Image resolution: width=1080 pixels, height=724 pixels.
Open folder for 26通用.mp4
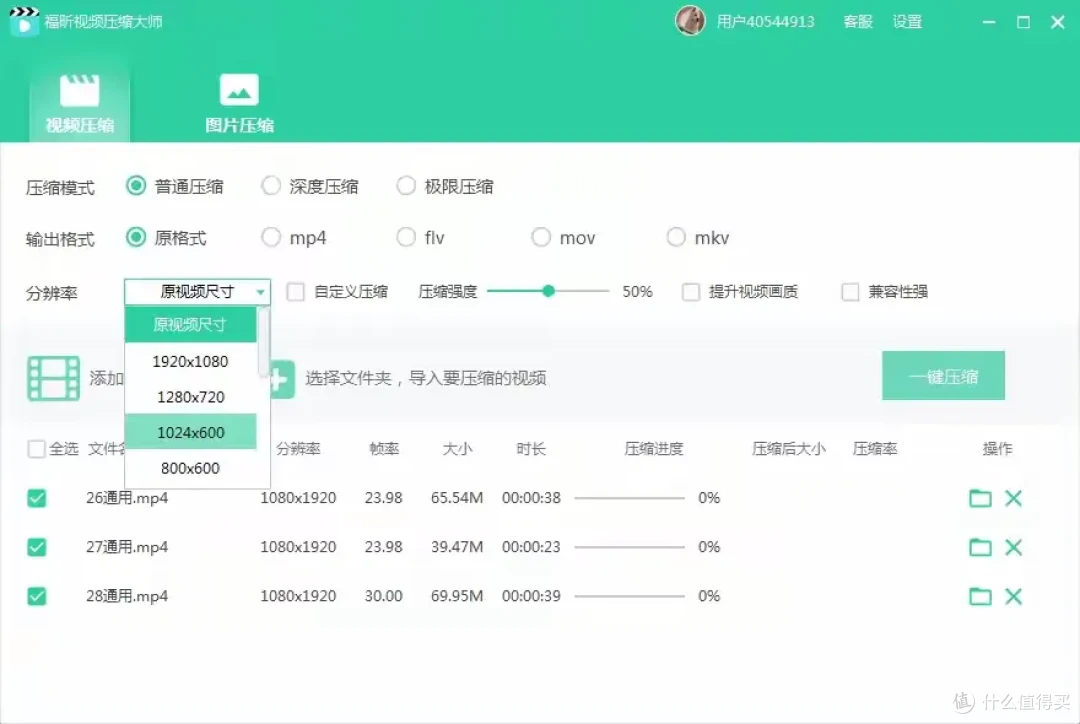pyautogui.click(x=980, y=497)
